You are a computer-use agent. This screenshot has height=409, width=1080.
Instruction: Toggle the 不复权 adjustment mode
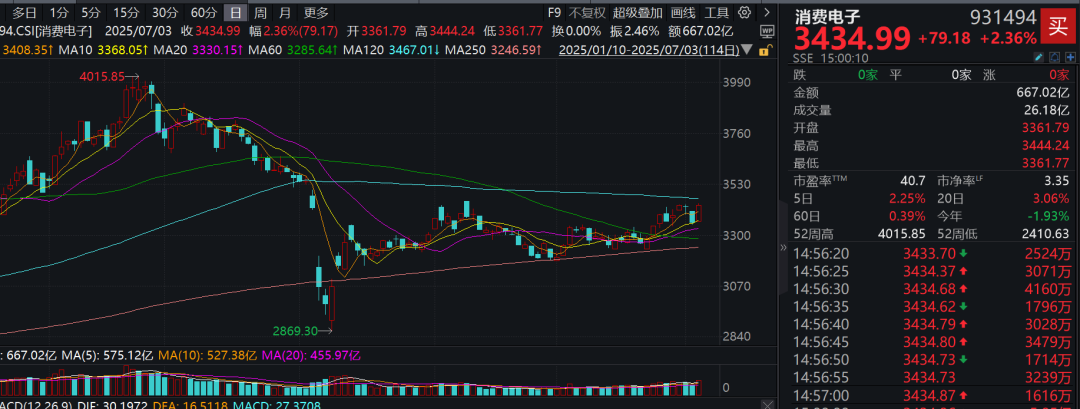(587, 13)
